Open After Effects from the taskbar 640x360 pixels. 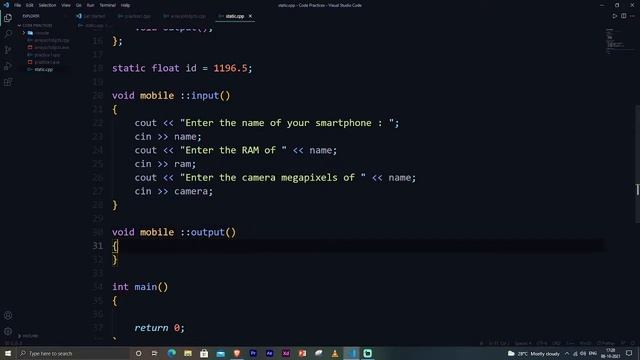[x=269, y=353]
